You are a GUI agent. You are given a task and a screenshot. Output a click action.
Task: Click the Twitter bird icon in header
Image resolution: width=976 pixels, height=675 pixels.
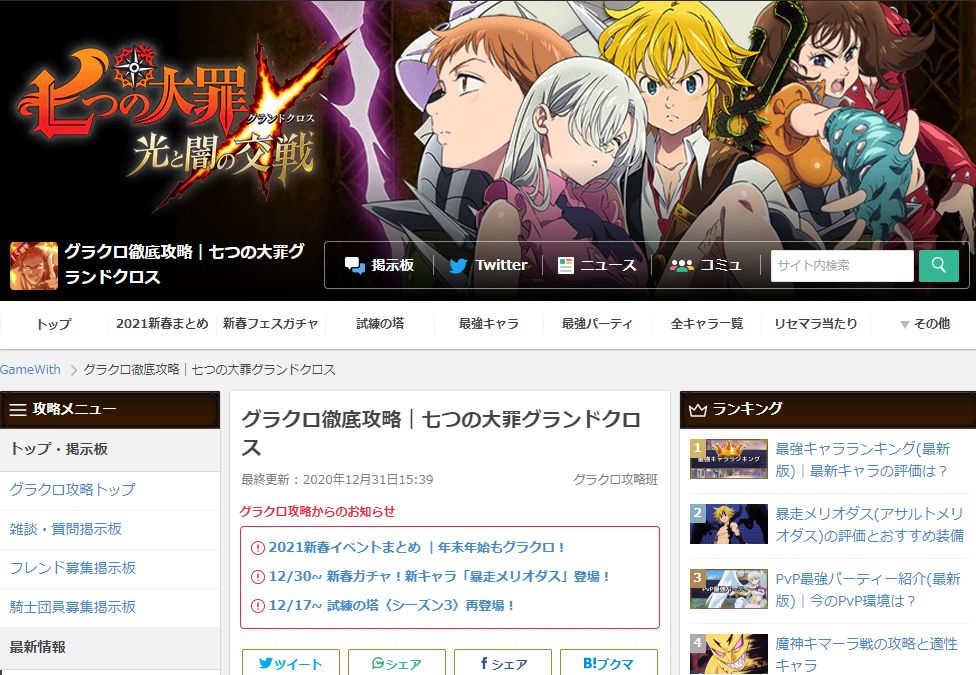point(458,266)
